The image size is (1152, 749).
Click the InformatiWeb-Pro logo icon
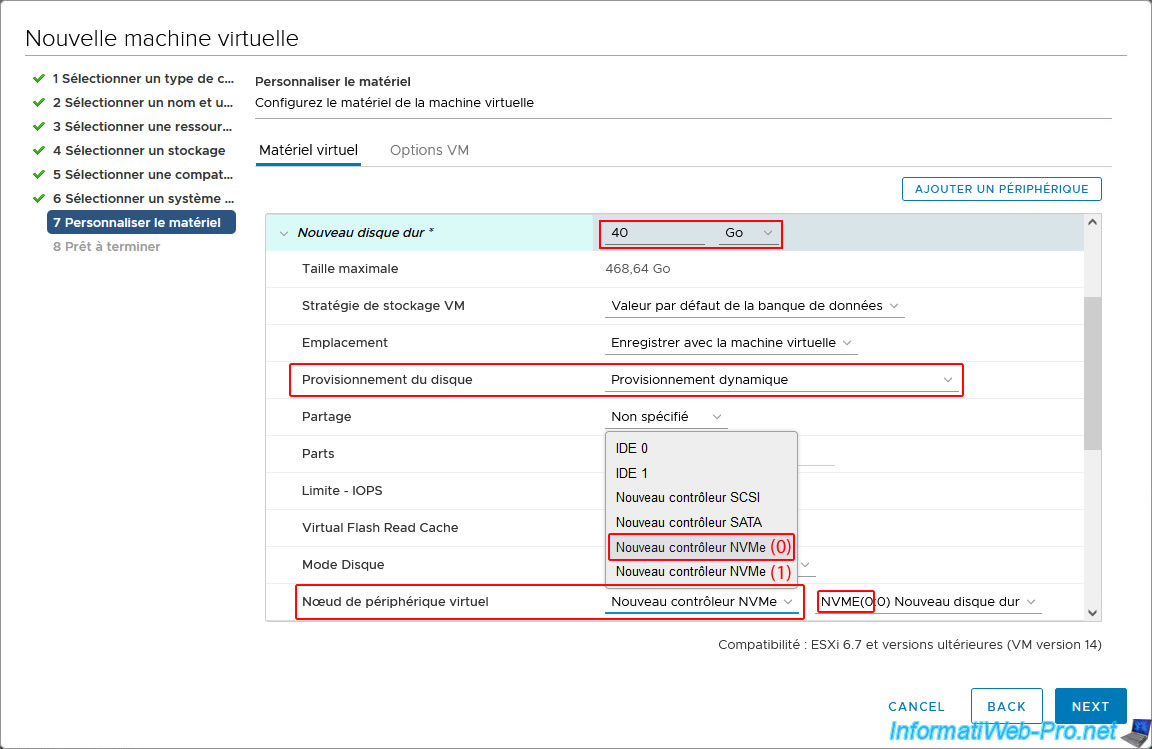[1135, 731]
